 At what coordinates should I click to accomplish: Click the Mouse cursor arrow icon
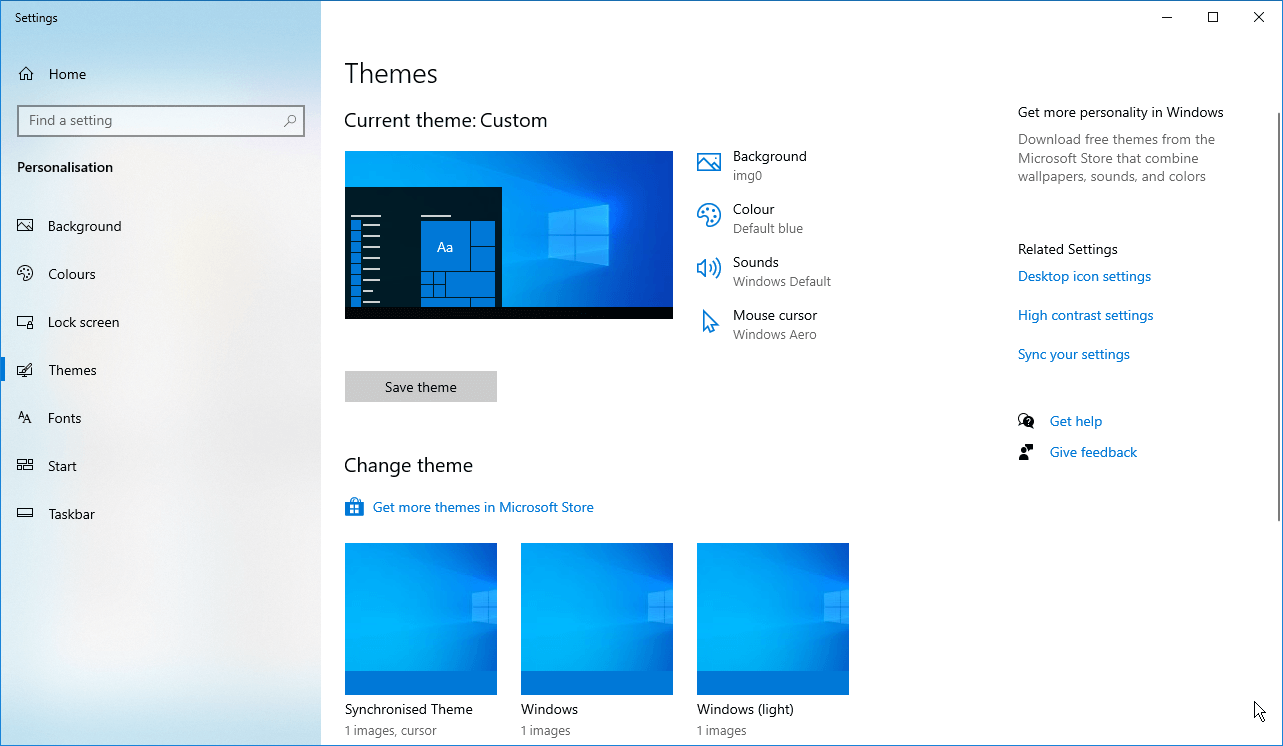click(709, 322)
